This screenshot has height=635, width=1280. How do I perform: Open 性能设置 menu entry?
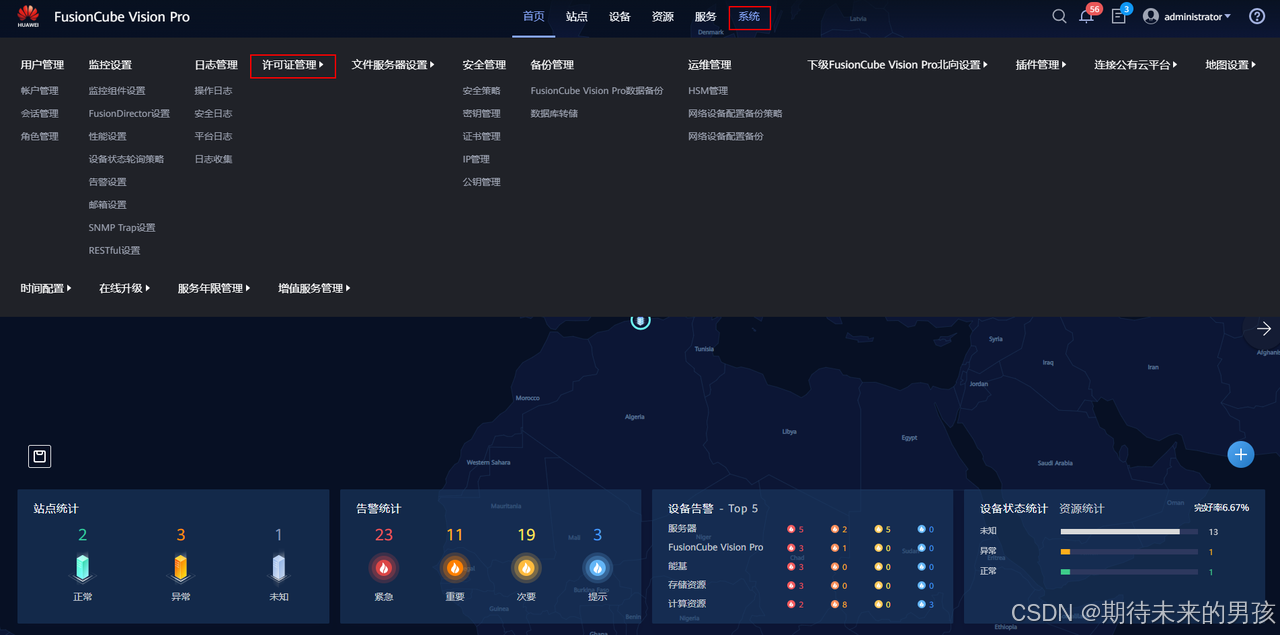[107, 137]
